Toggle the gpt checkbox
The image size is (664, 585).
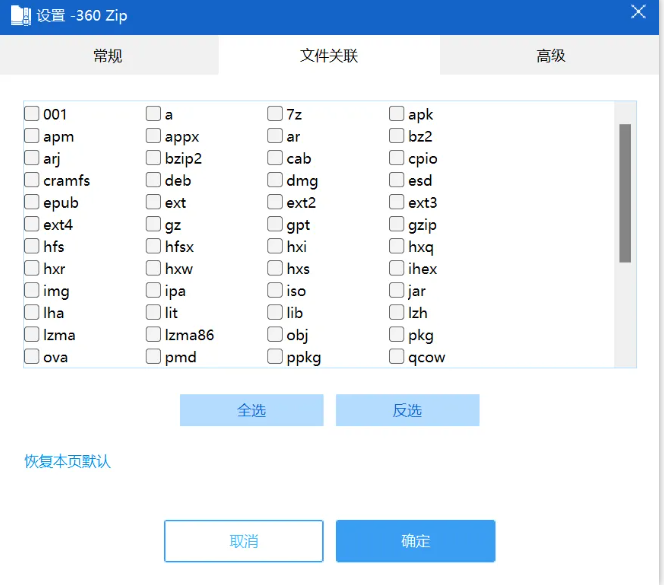(x=275, y=224)
